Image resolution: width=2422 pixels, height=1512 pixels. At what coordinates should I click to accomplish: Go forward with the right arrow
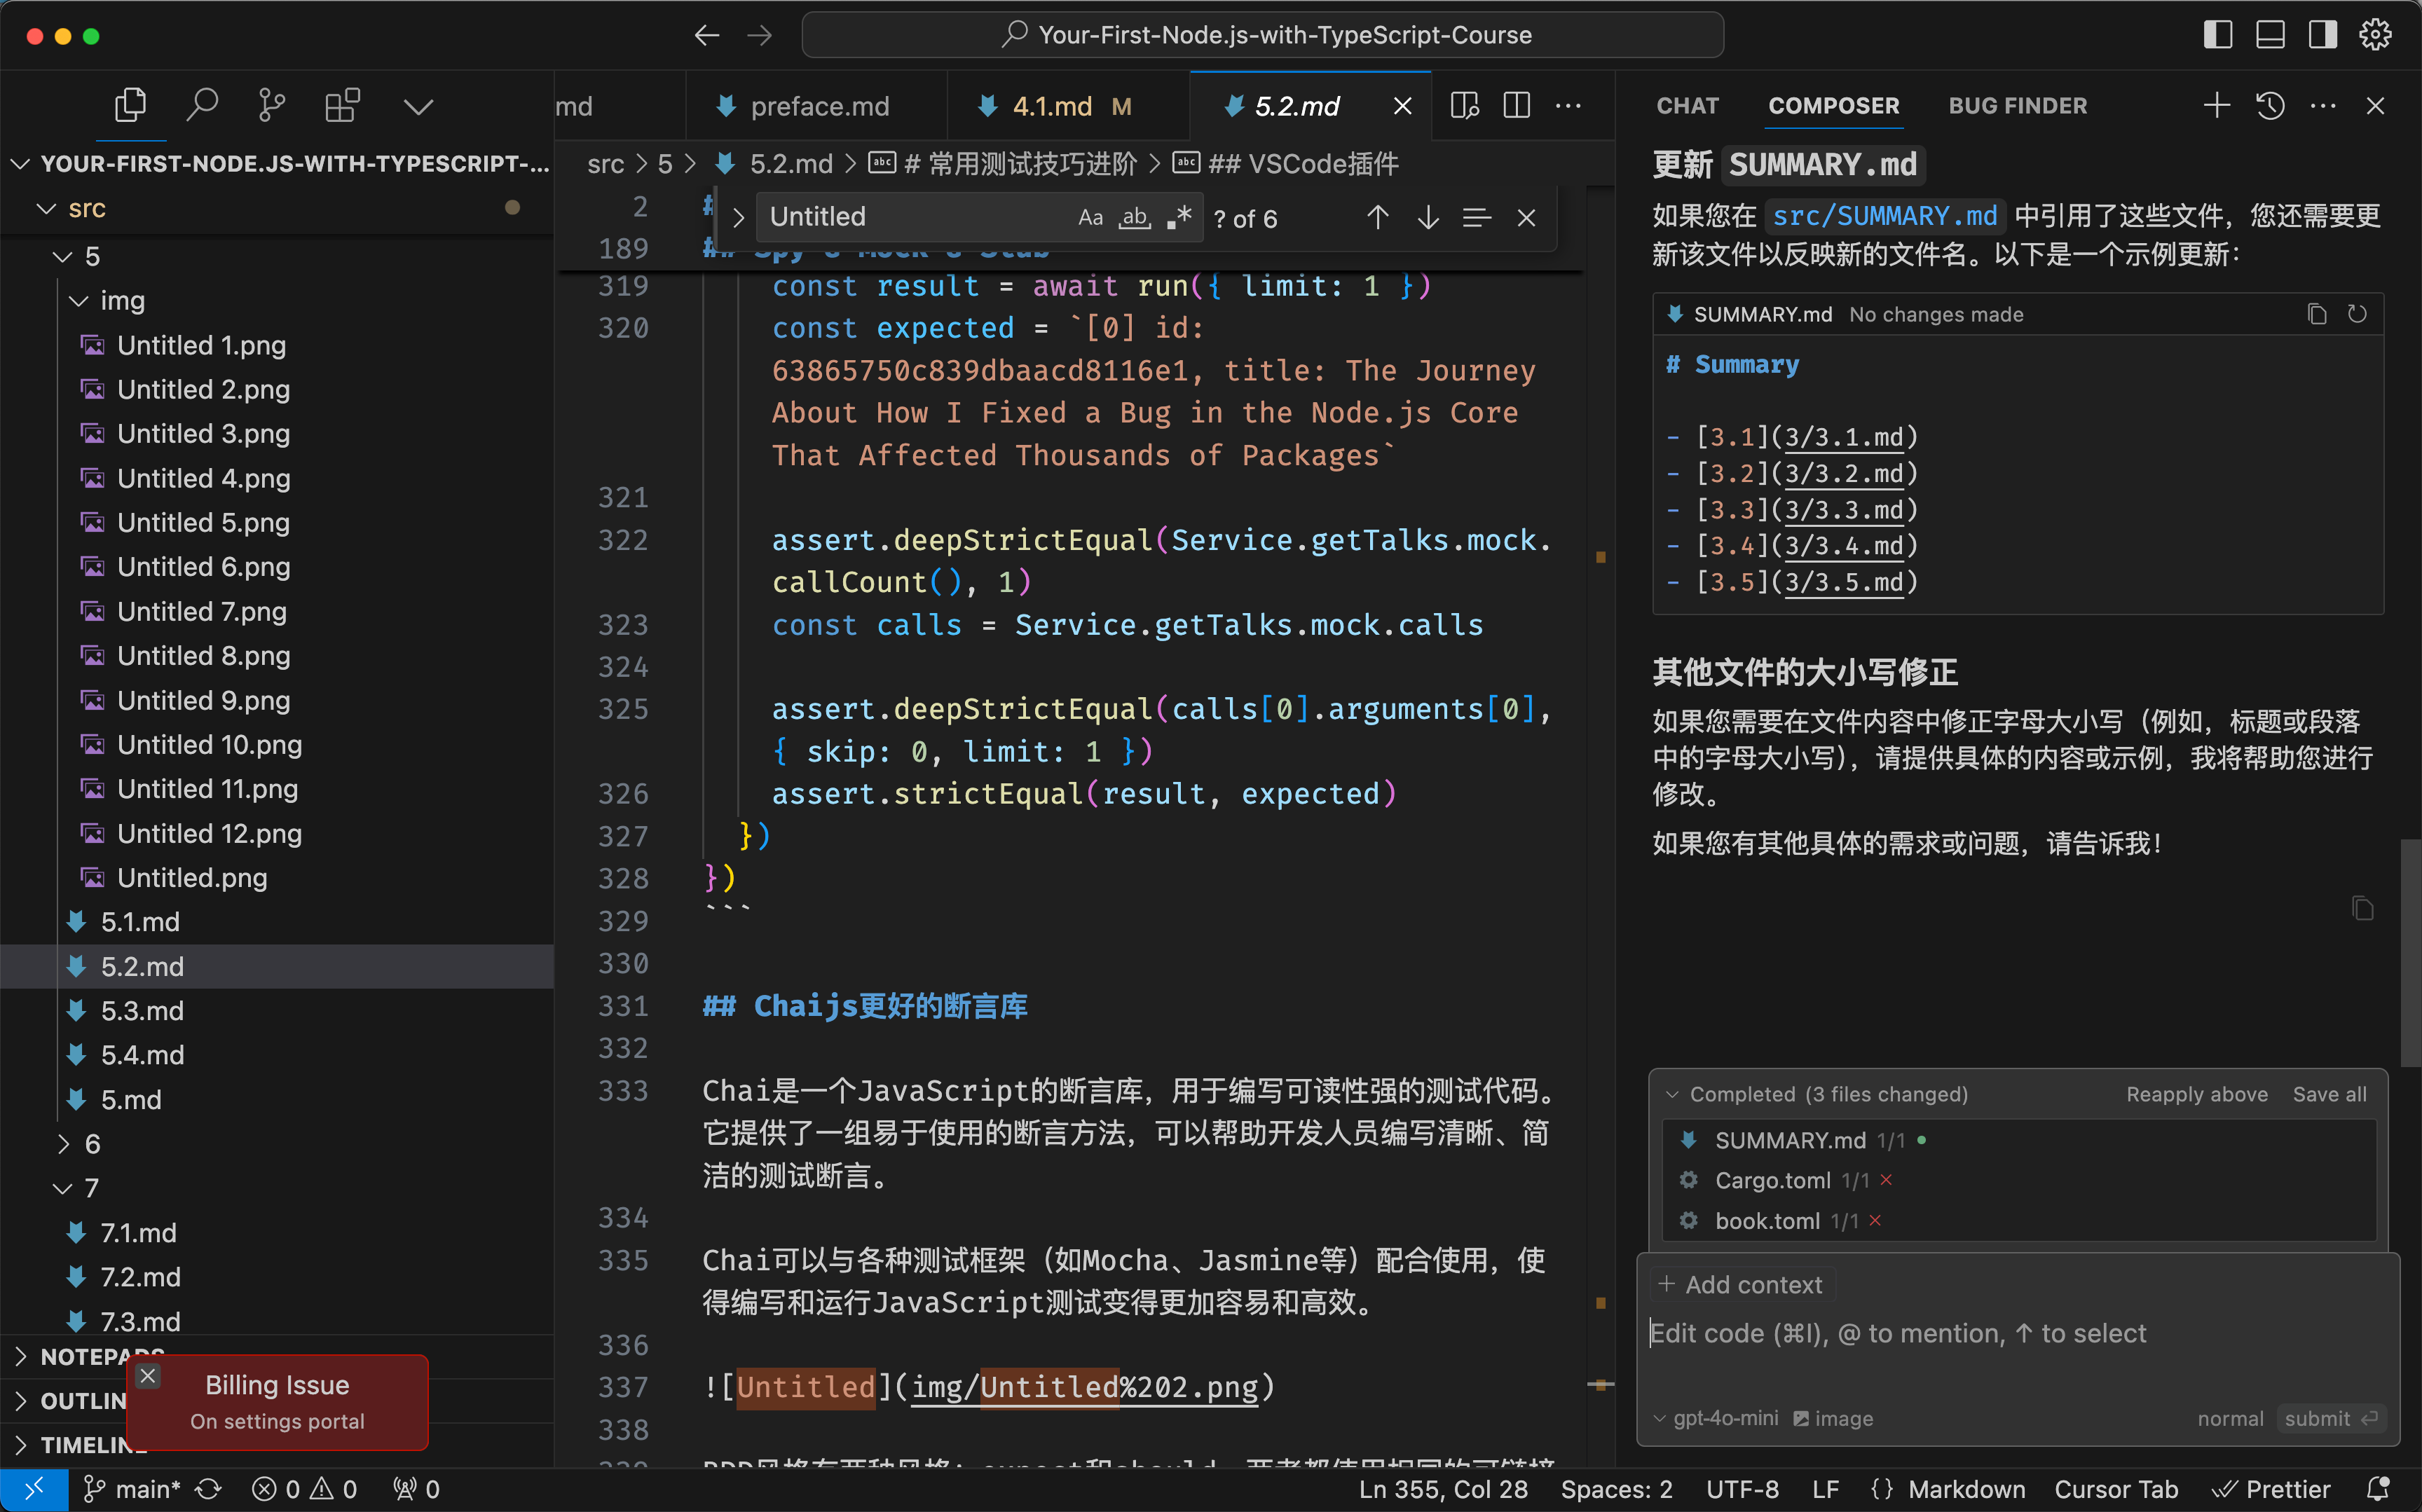760,35
